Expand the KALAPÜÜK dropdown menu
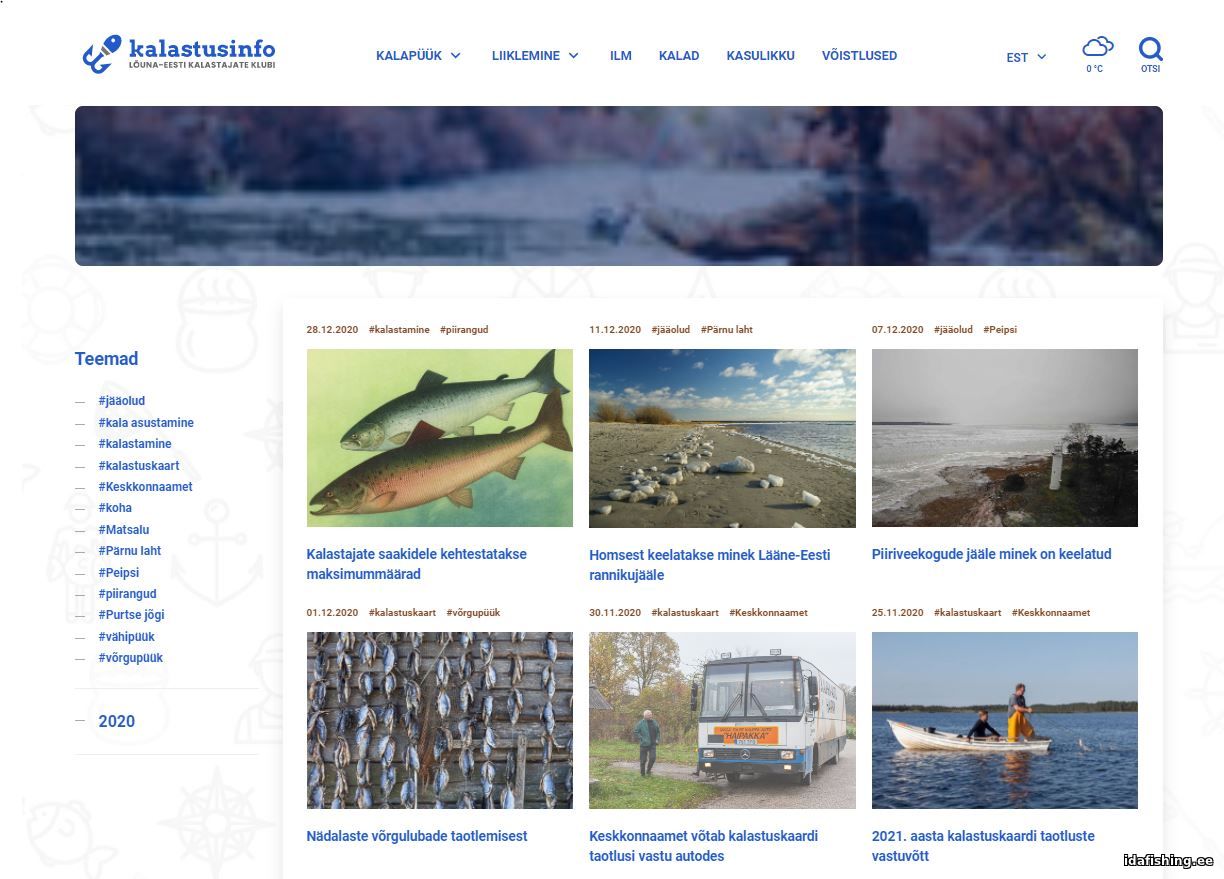This screenshot has width=1224, height=879. click(x=418, y=56)
